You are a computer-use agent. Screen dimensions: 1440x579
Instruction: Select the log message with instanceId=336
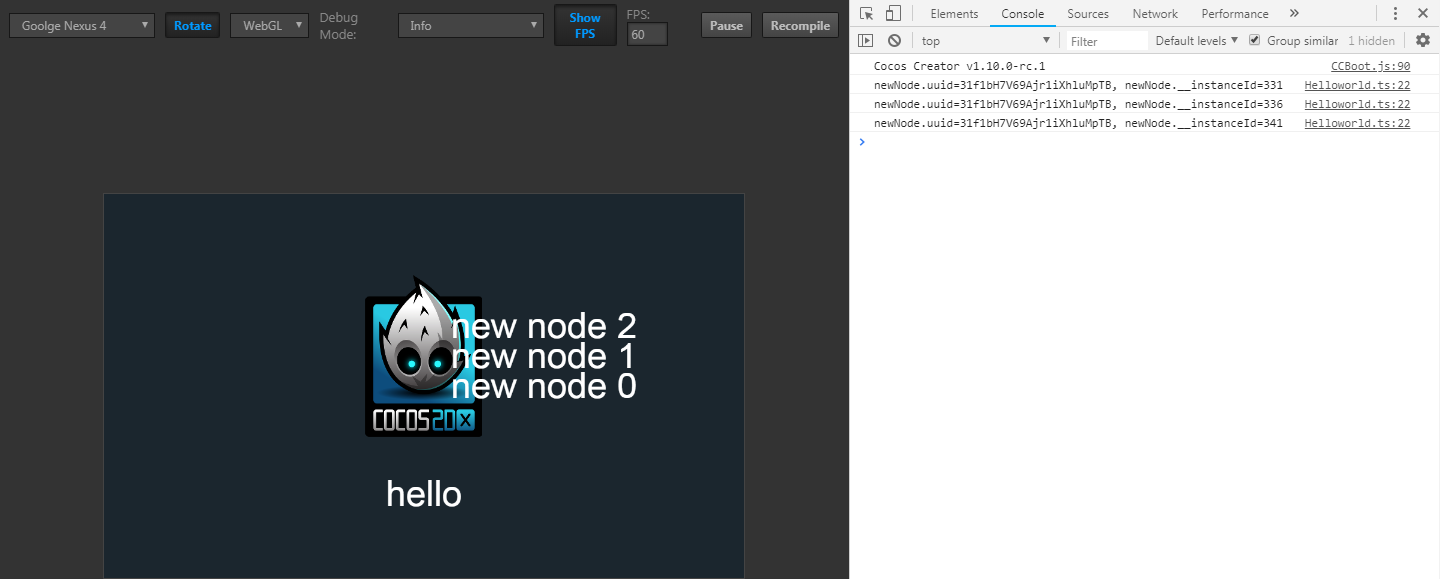[x=1078, y=104]
